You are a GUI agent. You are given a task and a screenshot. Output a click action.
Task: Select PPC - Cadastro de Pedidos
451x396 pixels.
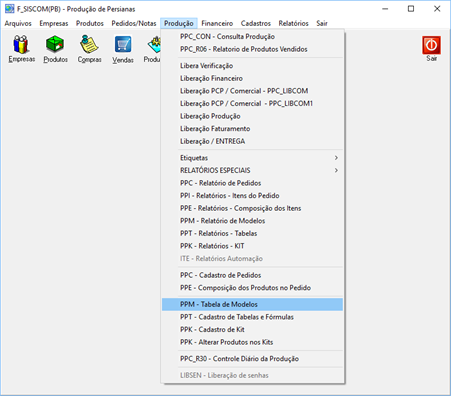click(x=252, y=275)
